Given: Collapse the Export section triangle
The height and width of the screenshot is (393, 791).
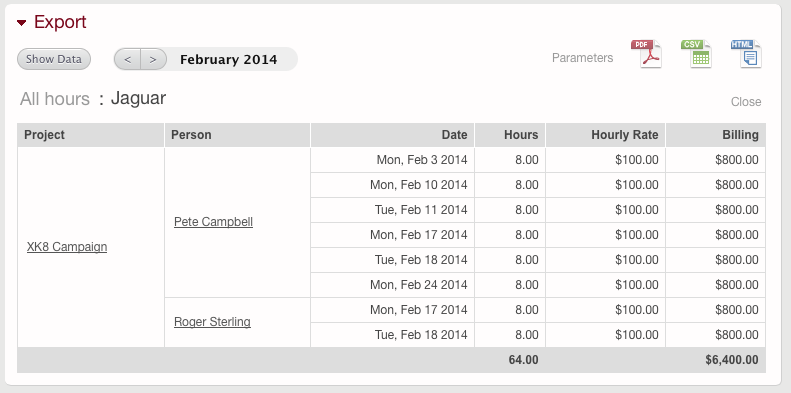Looking at the screenshot, I should coord(21,23).
